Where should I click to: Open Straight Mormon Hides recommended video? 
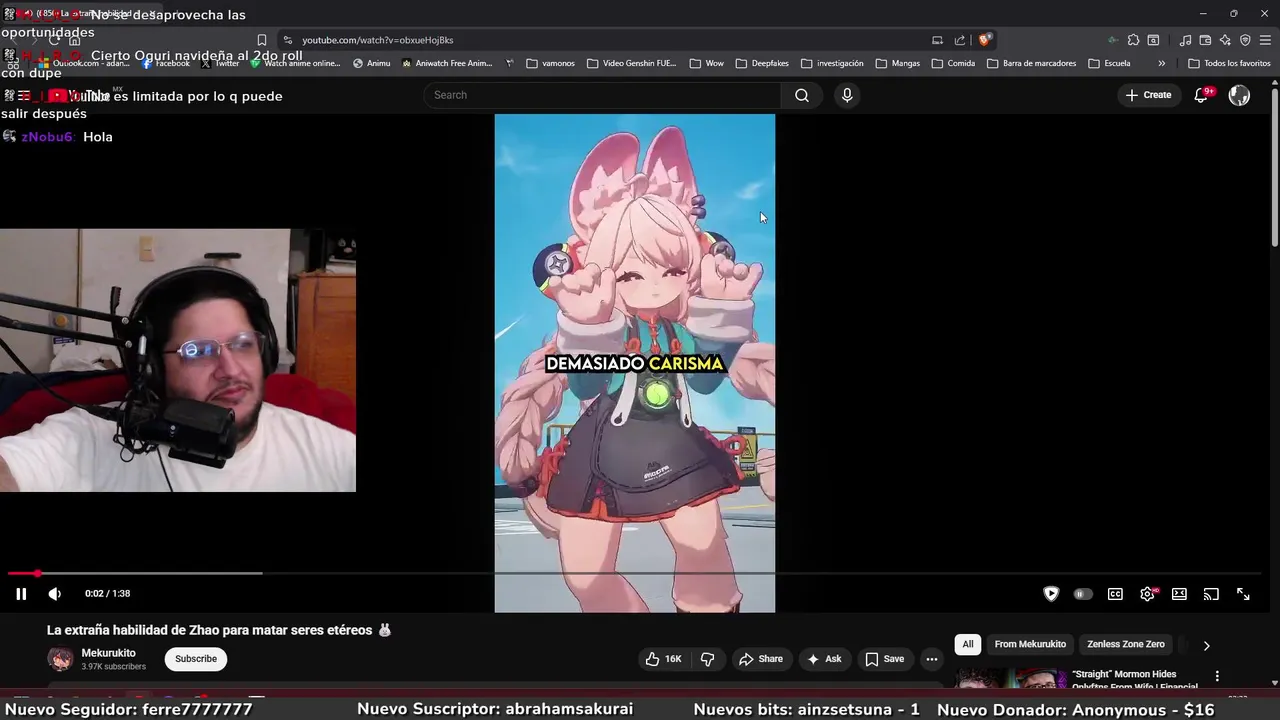click(1135, 680)
